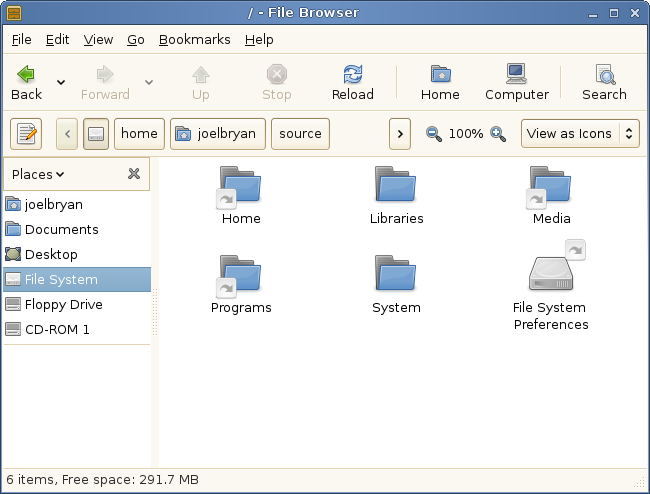Screen dimensions: 650x494
Task: Select Documents in Places sidebar
Action: [77, 229]
